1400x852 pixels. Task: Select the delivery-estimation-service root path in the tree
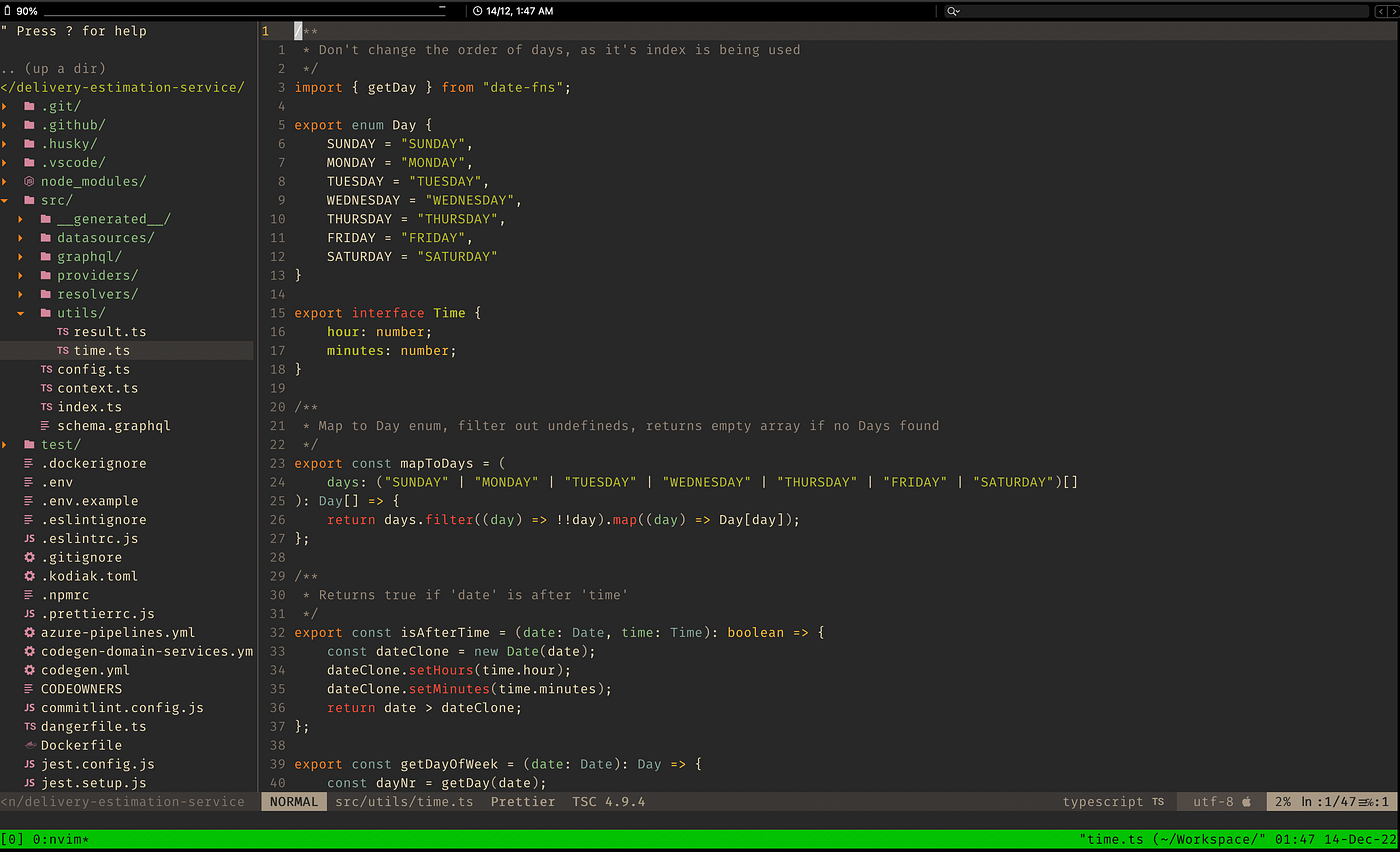pyautogui.click(x=122, y=87)
